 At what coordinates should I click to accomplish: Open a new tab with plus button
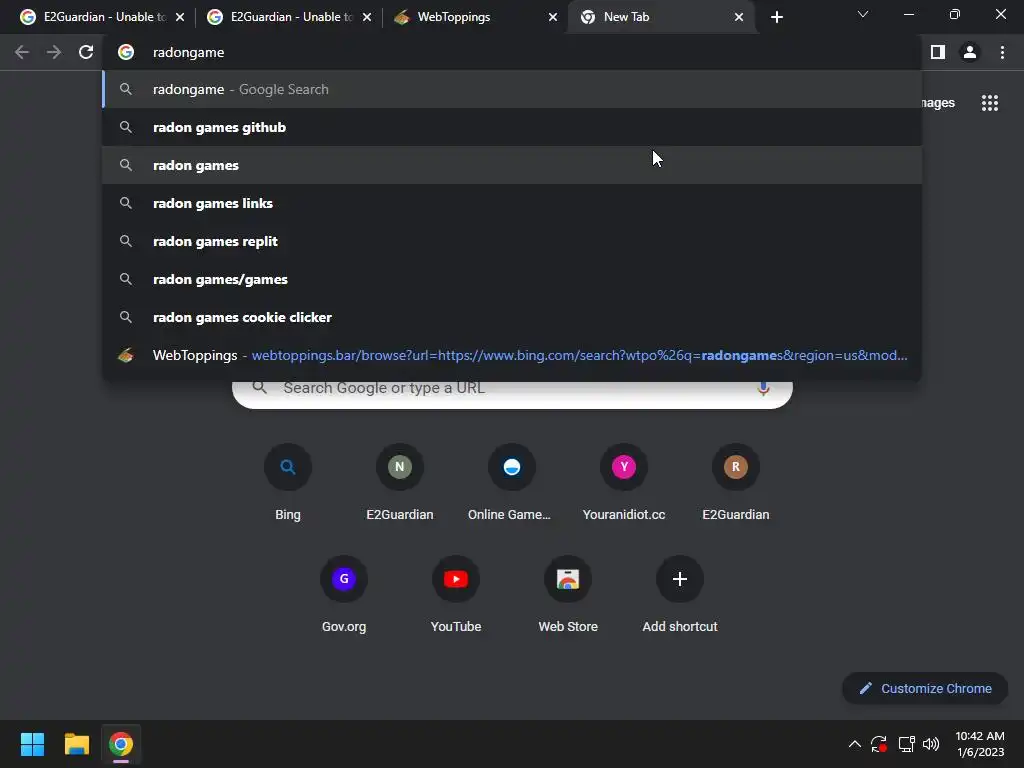click(x=776, y=17)
